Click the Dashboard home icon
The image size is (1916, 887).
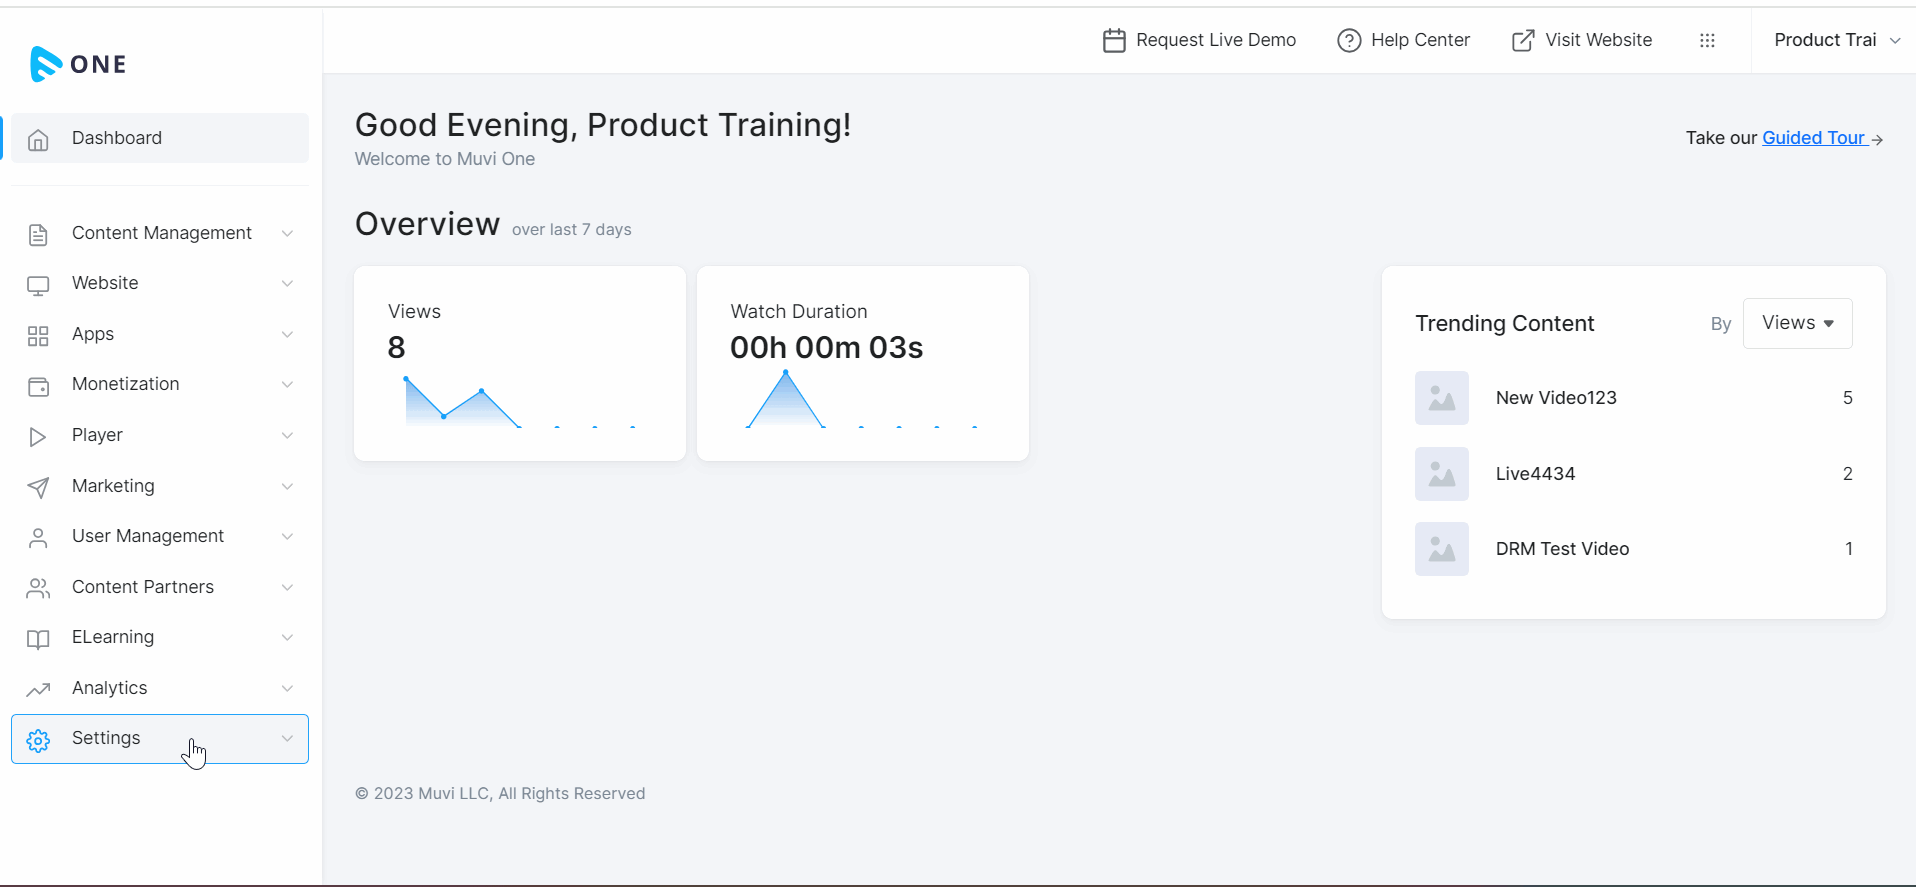point(38,139)
